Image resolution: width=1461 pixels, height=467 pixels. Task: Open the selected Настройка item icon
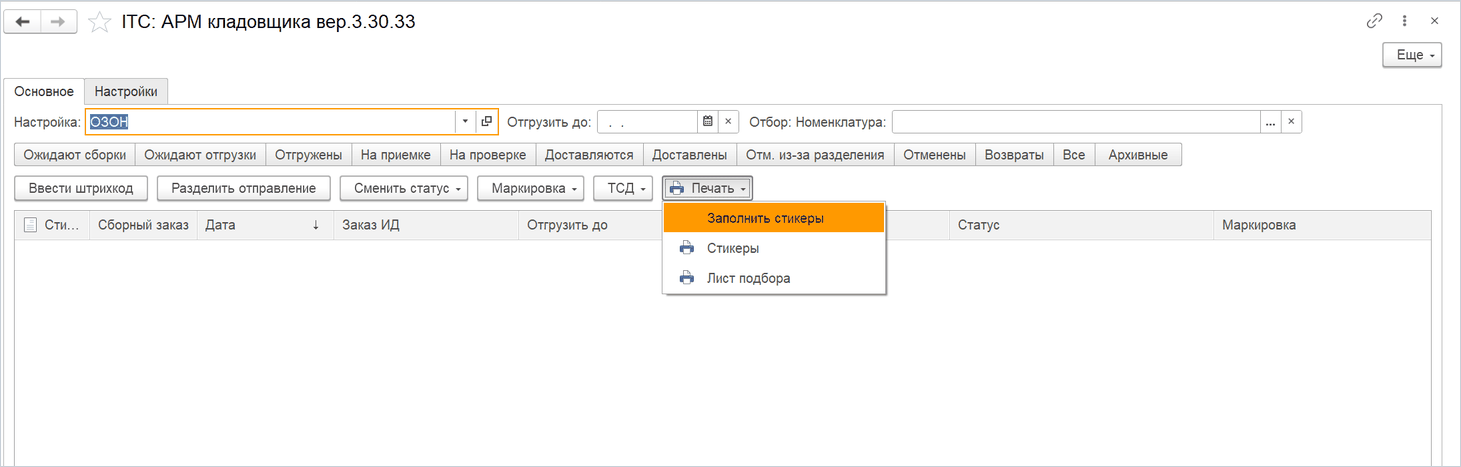coord(487,121)
